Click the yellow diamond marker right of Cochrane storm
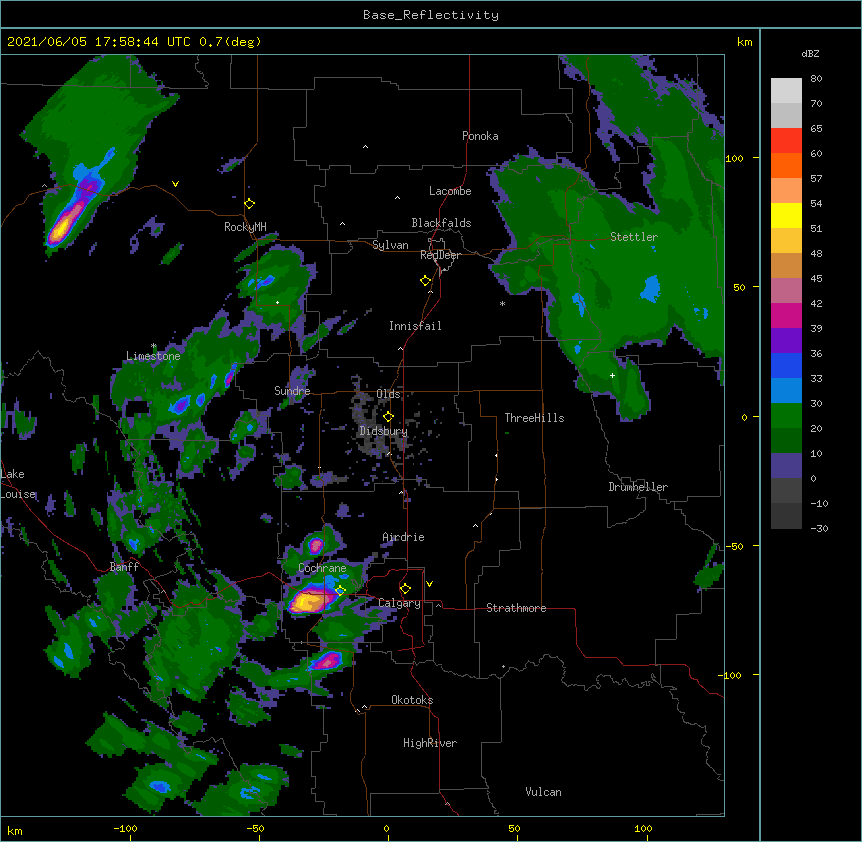This screenshot has height=842, width=862. tap(340, 590)
